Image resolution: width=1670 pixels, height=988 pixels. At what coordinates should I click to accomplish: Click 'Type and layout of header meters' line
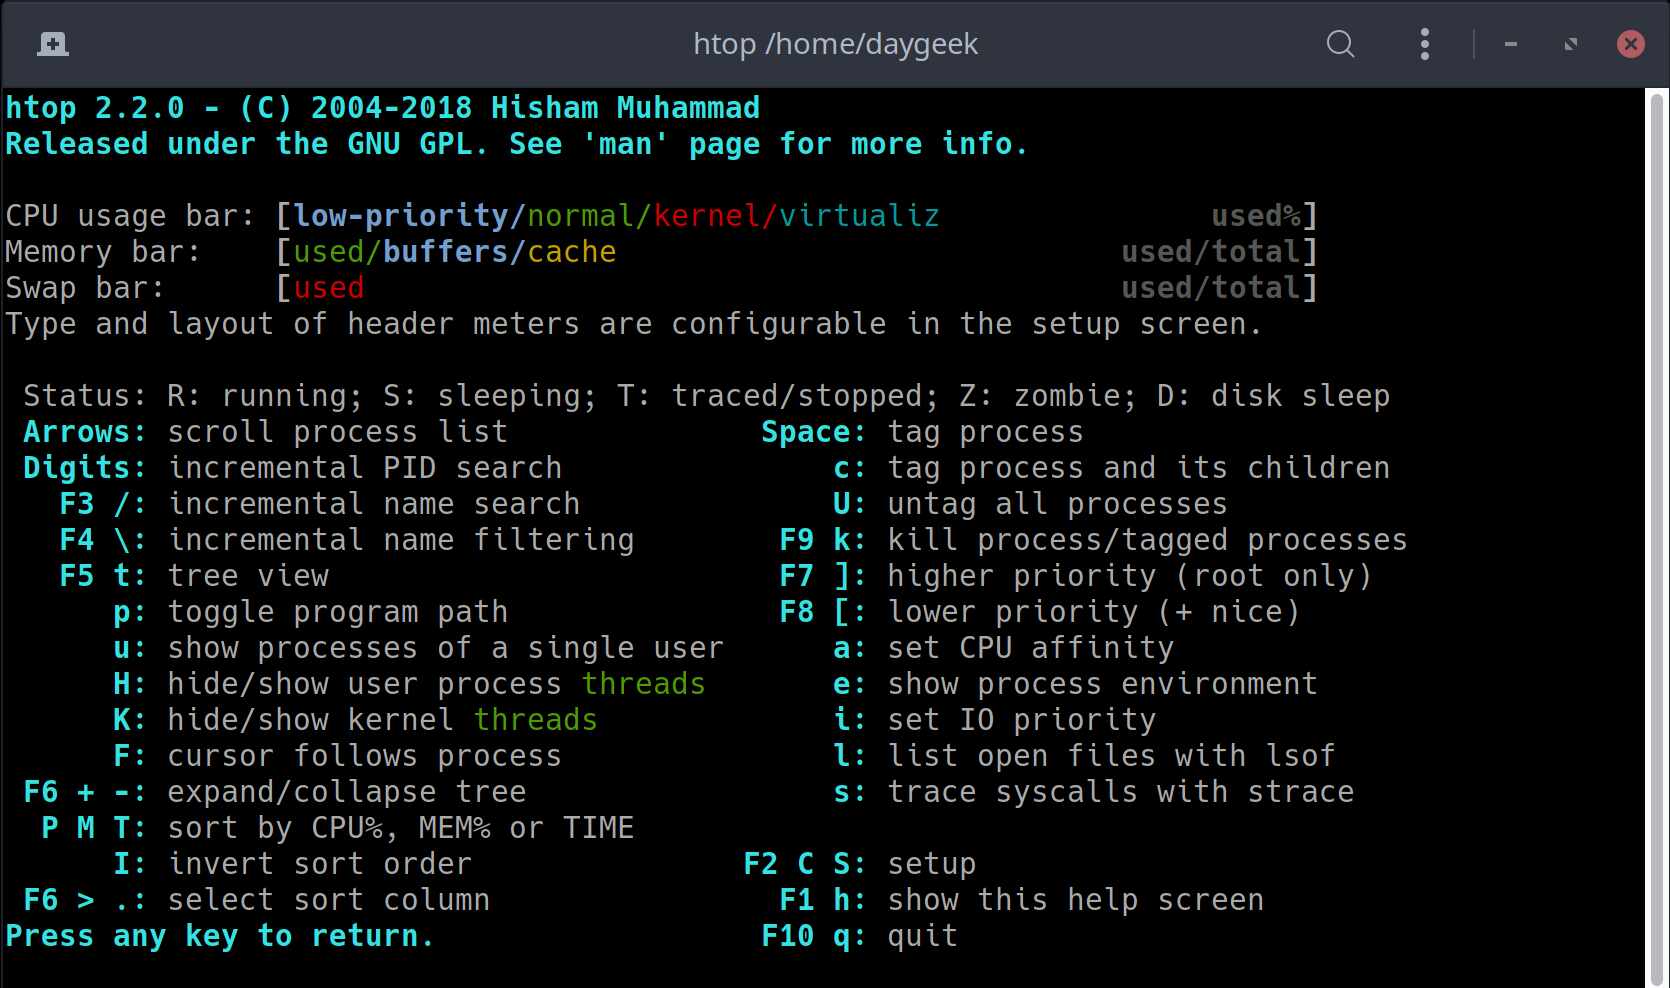(x=634, y=324)
